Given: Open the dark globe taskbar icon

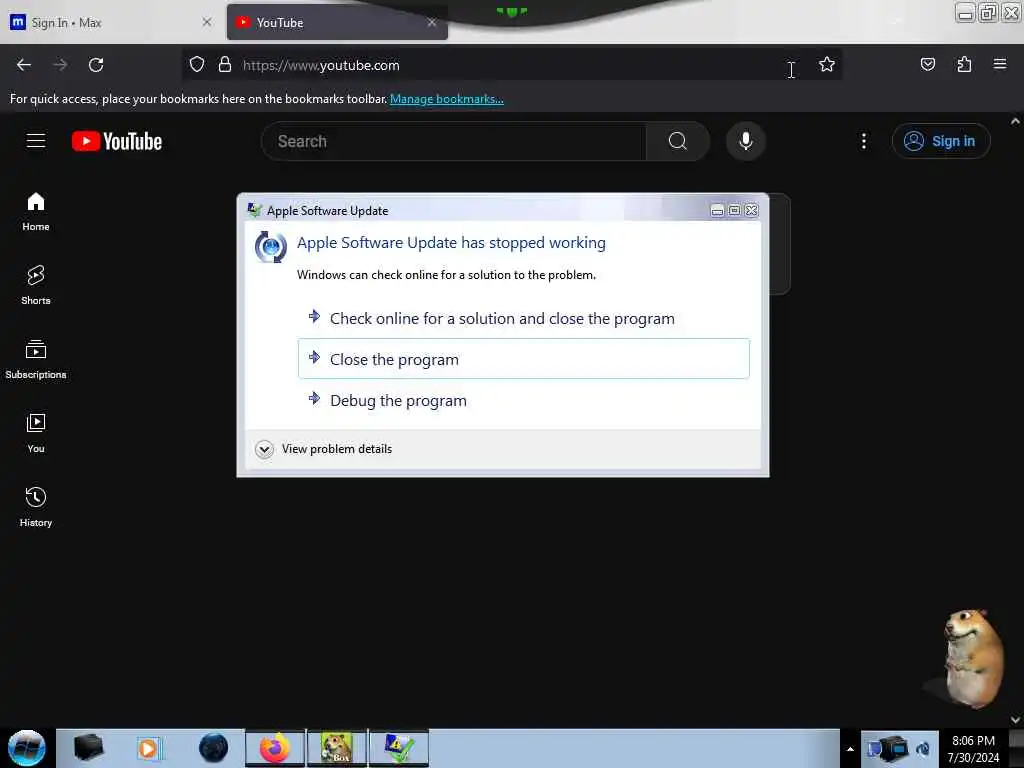Looking at the screenshot, I should [x=213, y=748].
